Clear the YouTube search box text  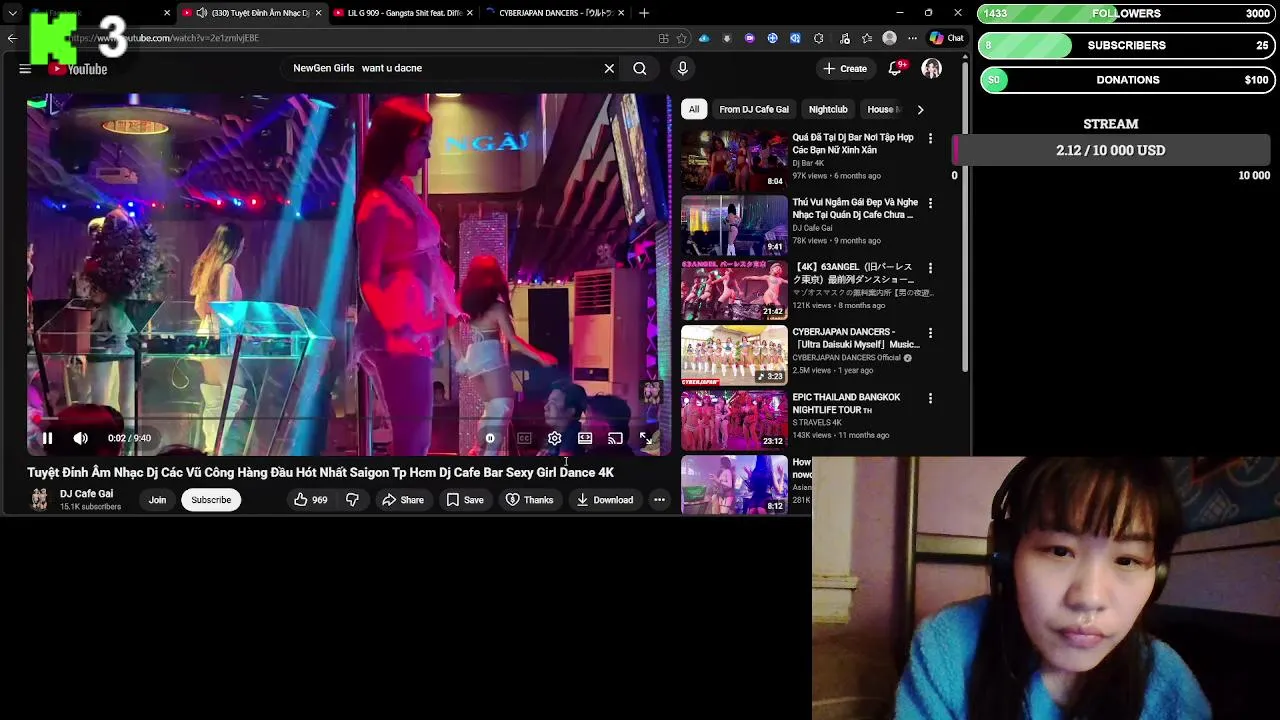[609, 68]
